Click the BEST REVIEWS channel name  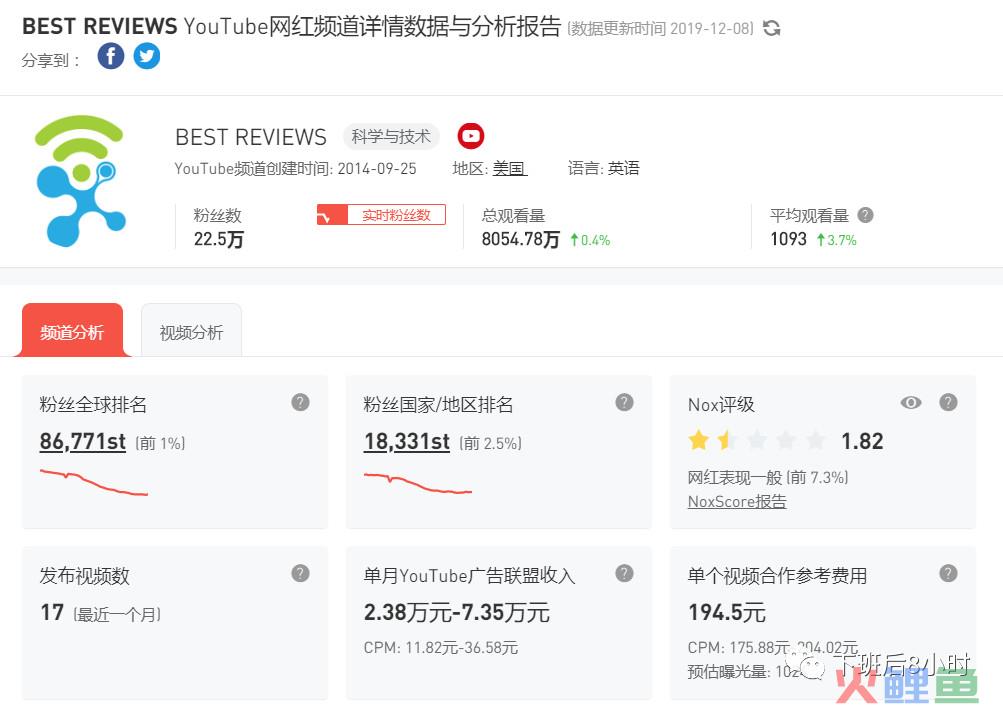251,137
